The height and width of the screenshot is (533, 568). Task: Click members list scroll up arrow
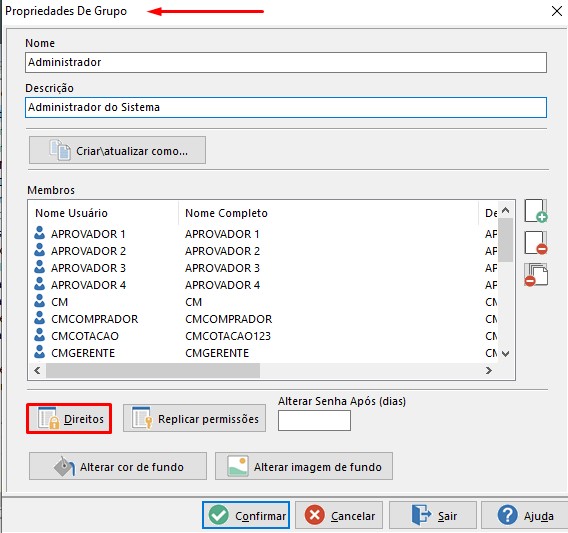(x=506, y=210)
